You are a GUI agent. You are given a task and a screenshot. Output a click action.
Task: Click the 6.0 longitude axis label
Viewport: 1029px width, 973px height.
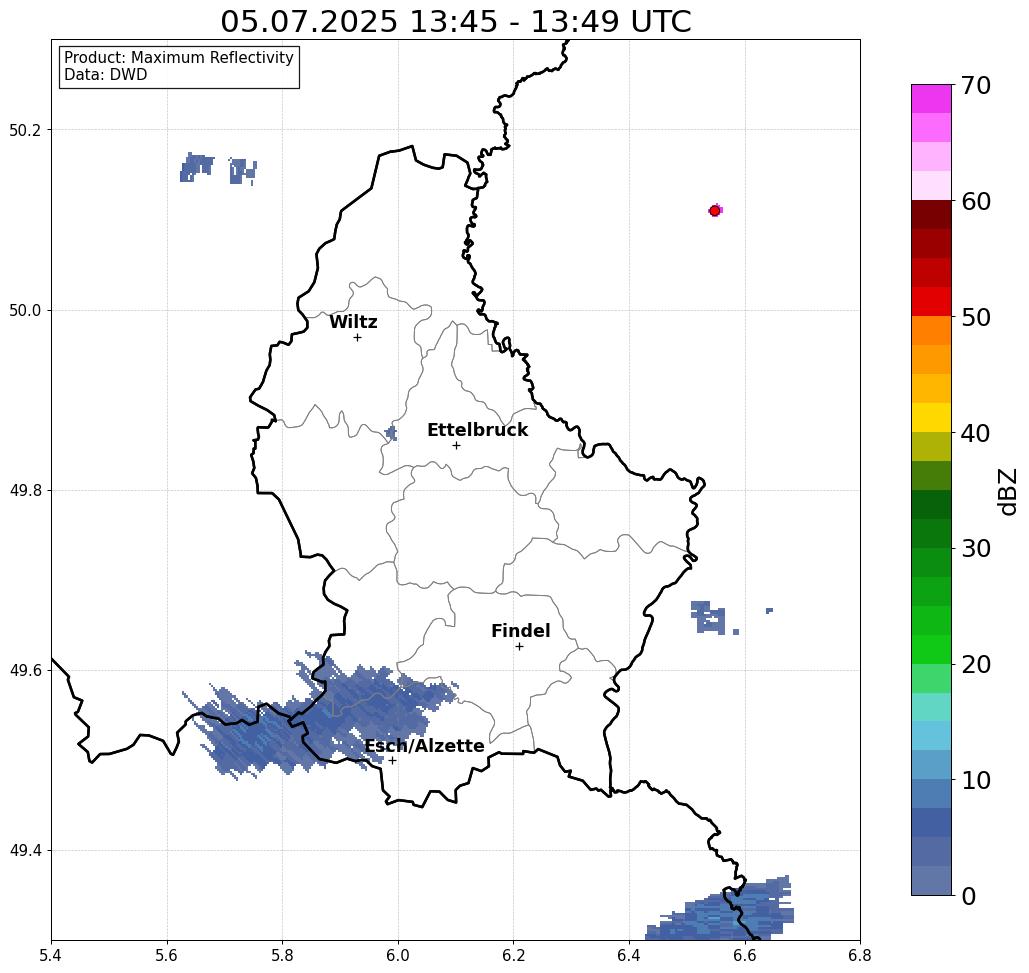(398, 955)
